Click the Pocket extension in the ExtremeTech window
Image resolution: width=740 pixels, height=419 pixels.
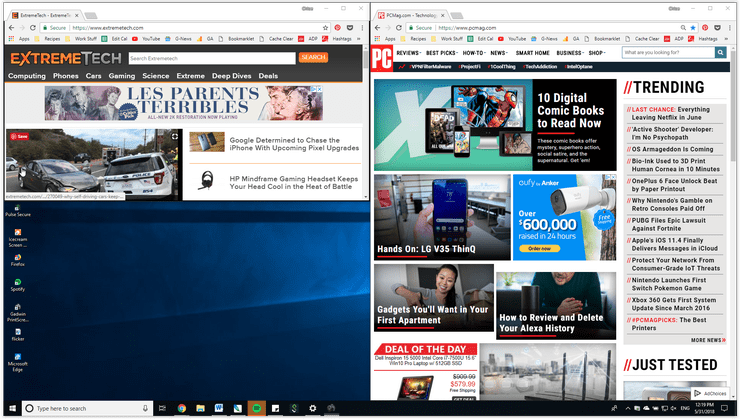pos(350,28)
